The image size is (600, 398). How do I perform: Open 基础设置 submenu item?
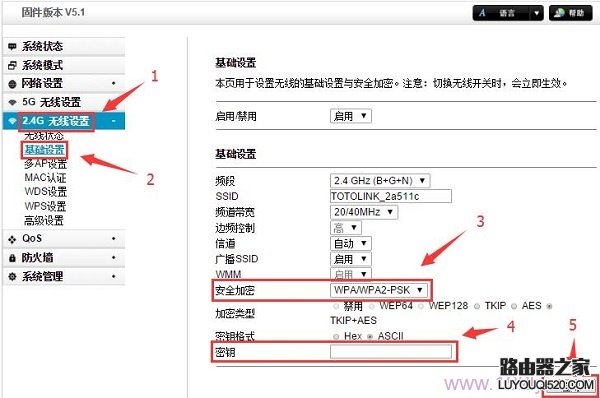[x=44, y=150]
